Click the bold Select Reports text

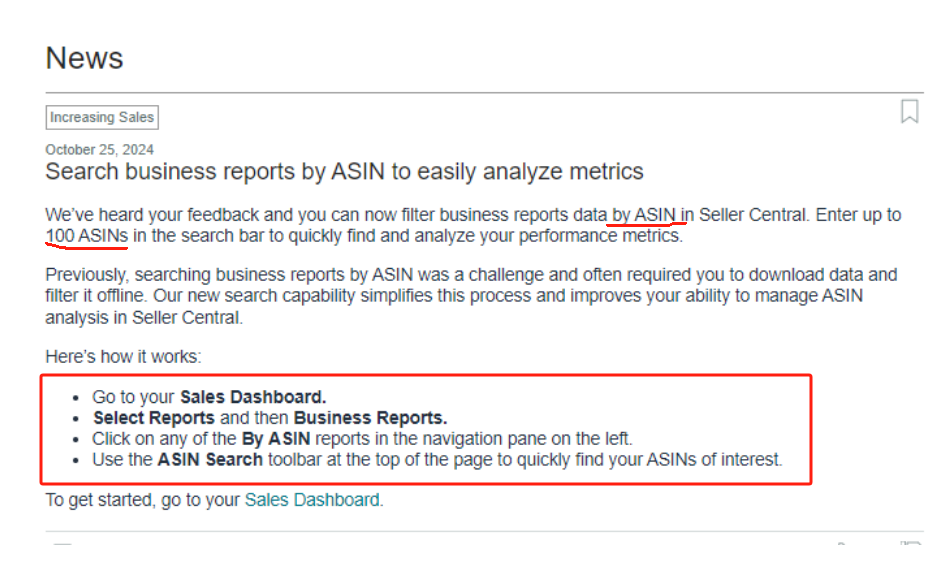pos(154,418)
